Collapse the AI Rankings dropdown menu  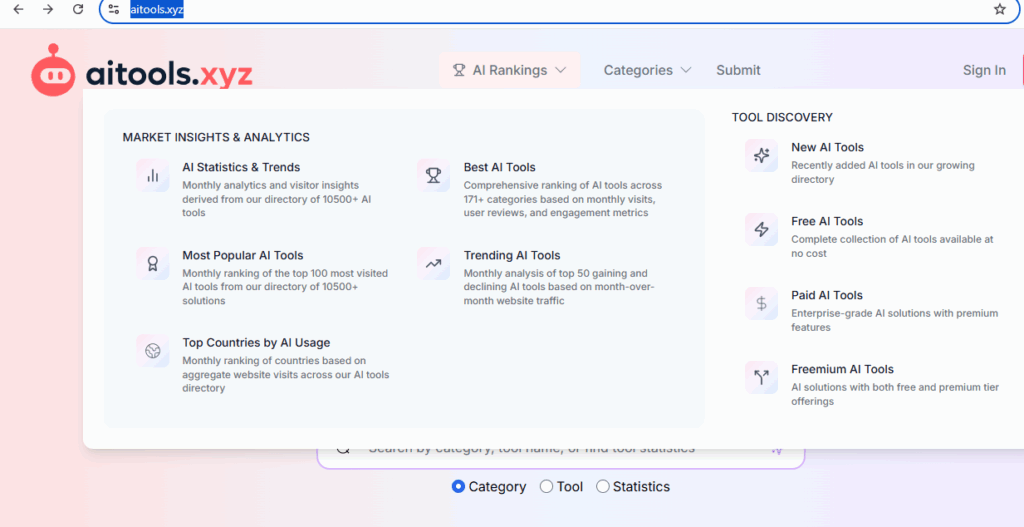(510, 70)
